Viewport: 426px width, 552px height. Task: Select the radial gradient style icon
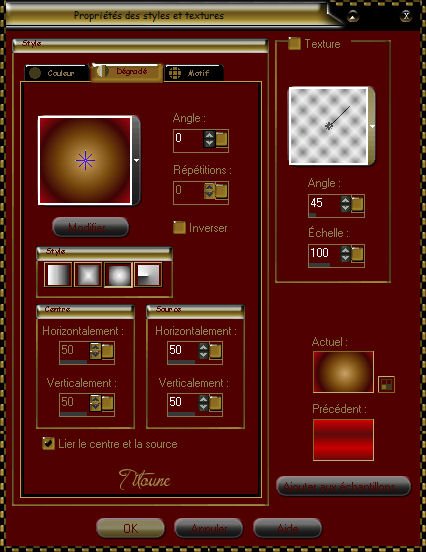148,275
